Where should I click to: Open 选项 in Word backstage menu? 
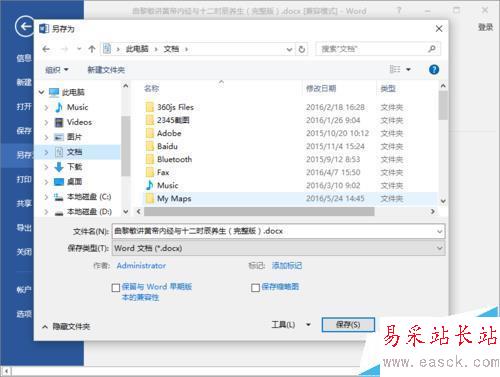click(24, 314)
